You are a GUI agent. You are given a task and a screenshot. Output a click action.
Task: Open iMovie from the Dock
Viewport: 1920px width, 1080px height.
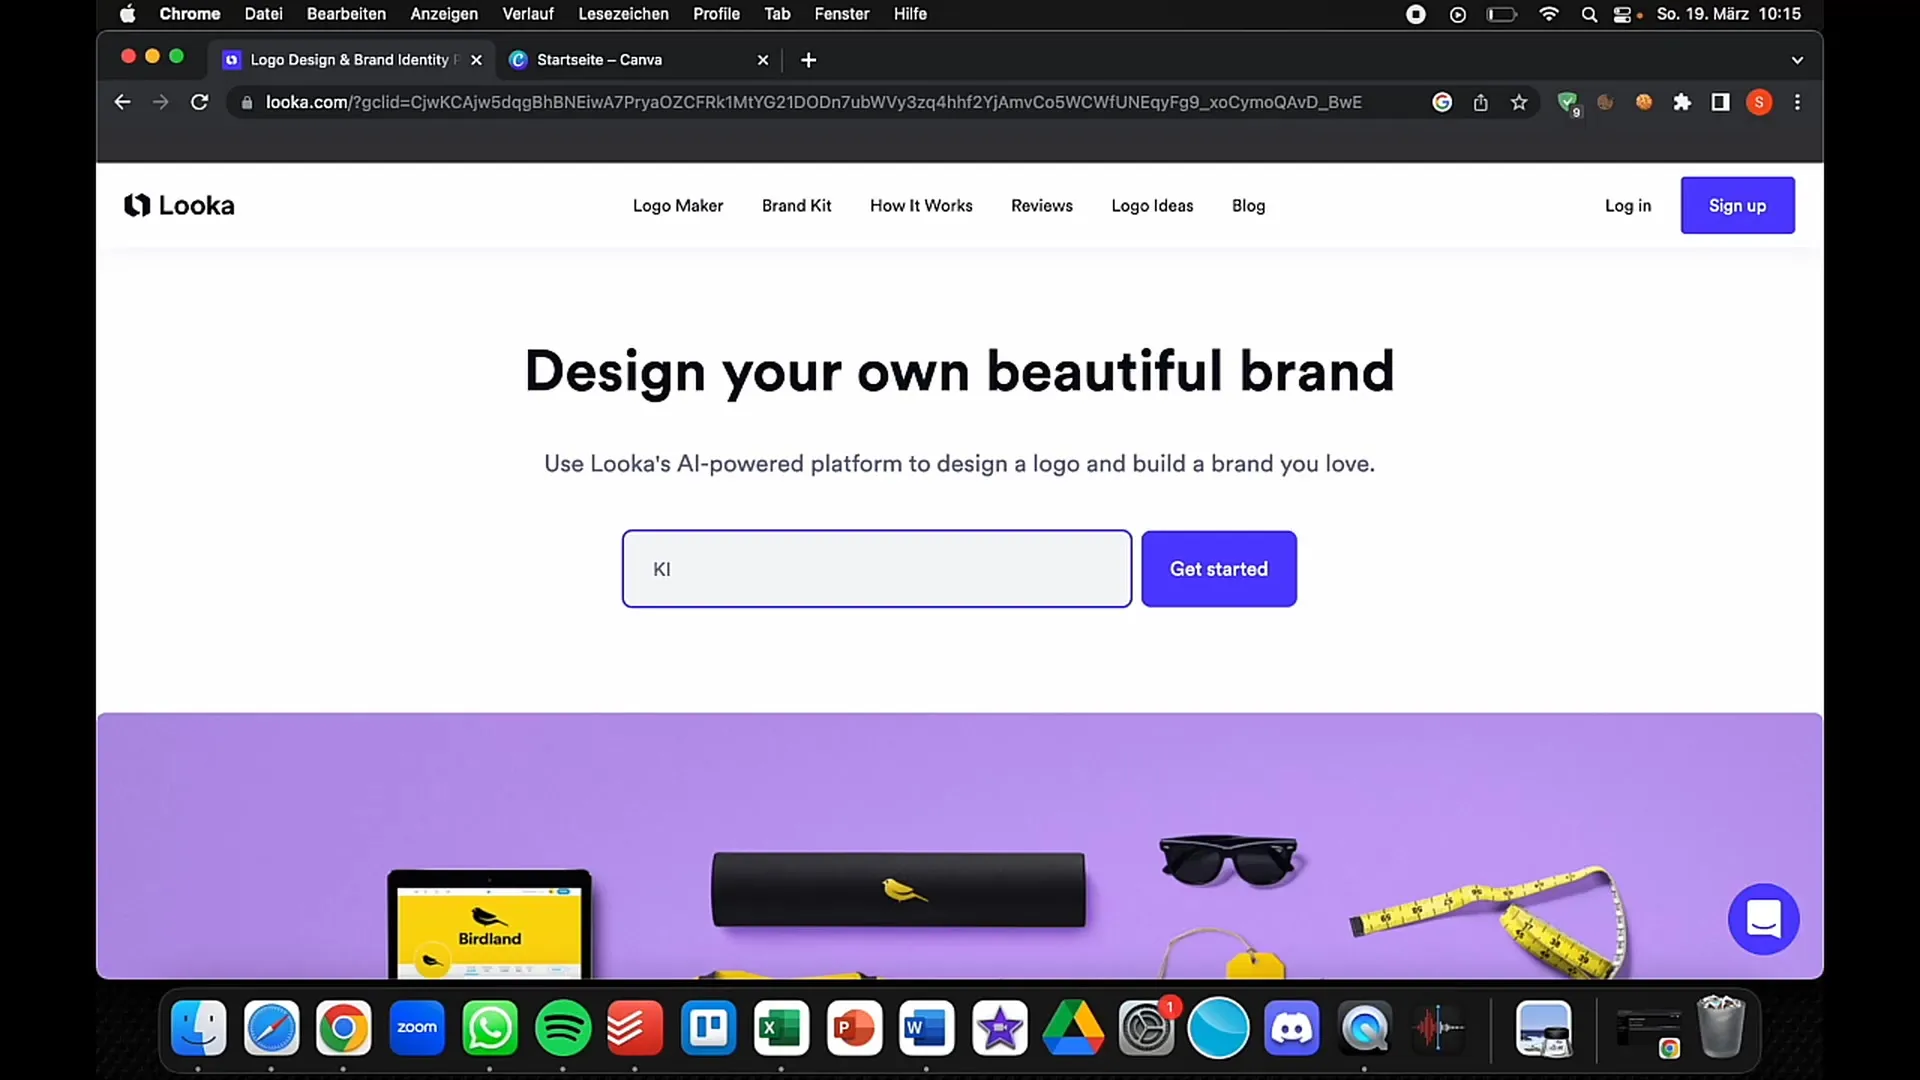click(x=999, y=1028)
